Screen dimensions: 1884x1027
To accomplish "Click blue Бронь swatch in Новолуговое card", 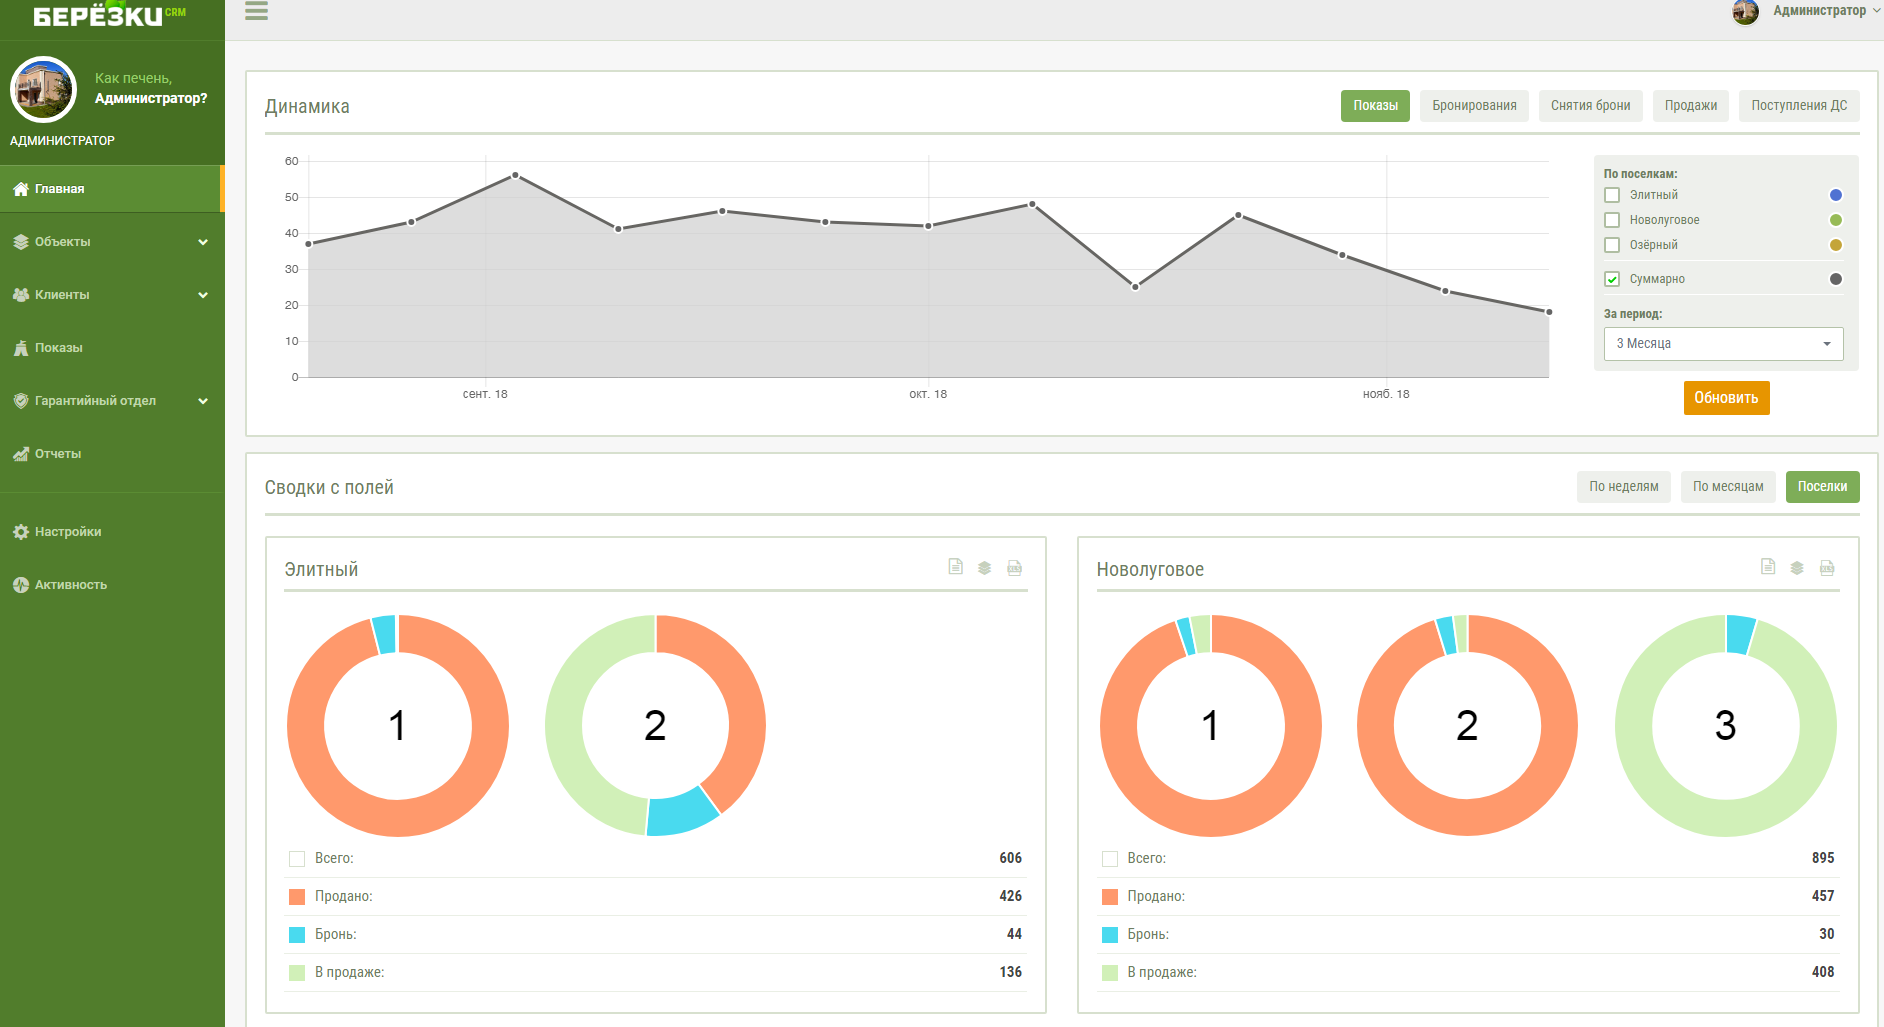I will point(1110,935).
